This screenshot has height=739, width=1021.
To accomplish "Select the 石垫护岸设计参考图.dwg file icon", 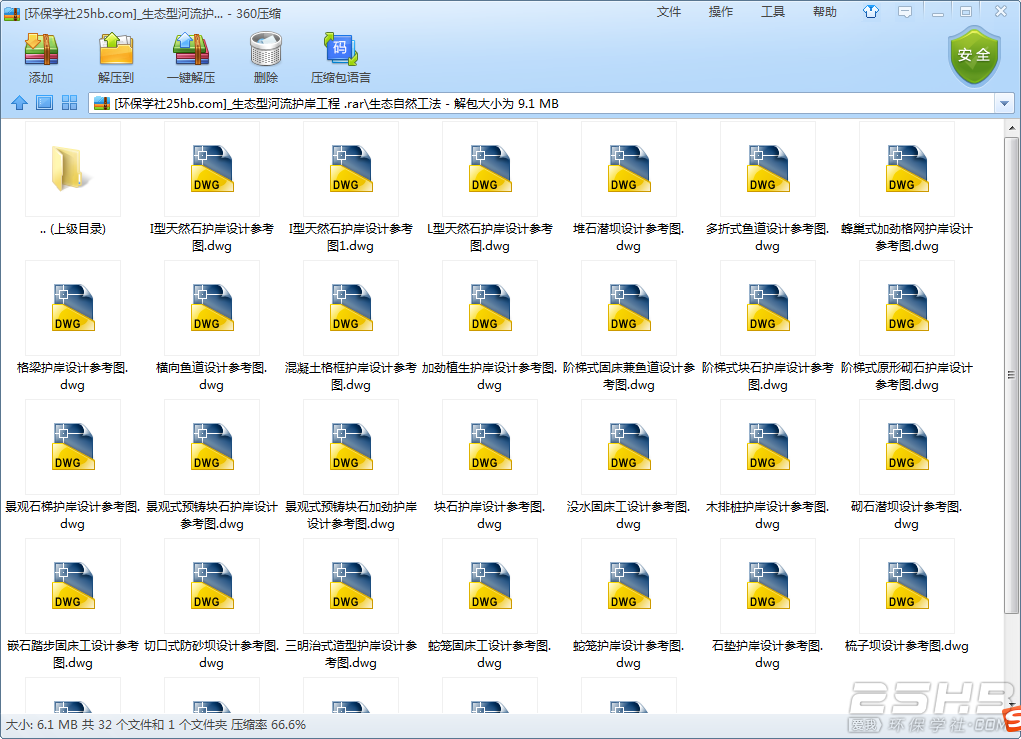I will [x=768, y=586].
